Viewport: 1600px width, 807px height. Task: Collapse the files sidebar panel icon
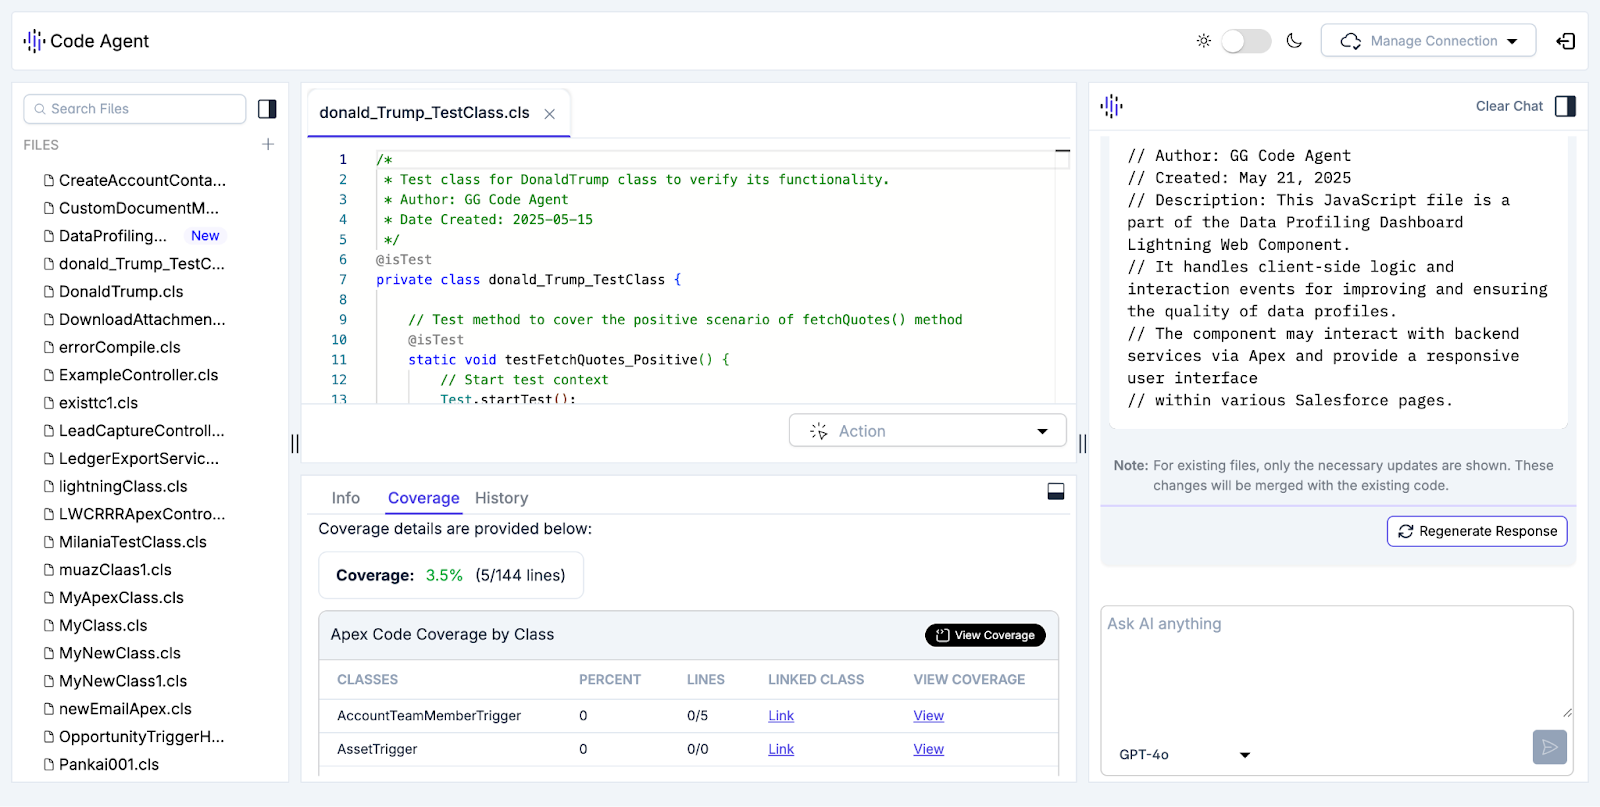click(x=267, y=109)
